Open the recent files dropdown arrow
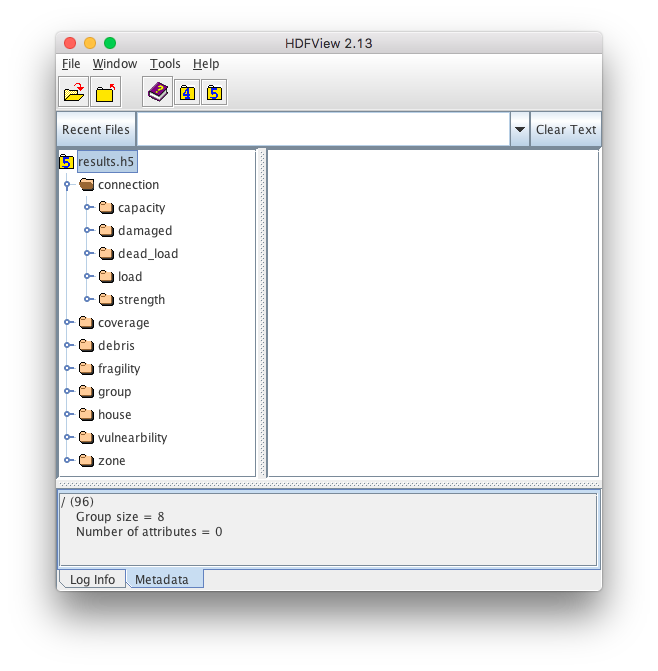The image size is (658, 671). click(520, 129)
